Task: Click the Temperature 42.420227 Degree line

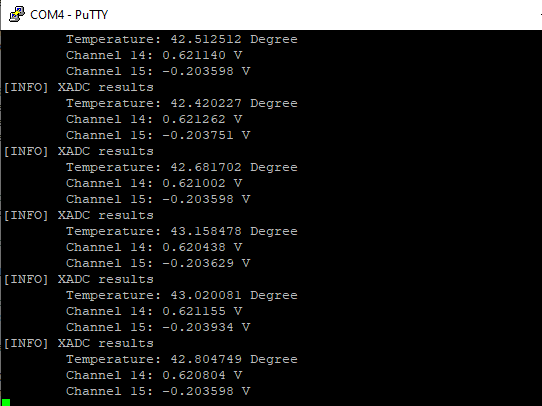Action: point(182,103)
